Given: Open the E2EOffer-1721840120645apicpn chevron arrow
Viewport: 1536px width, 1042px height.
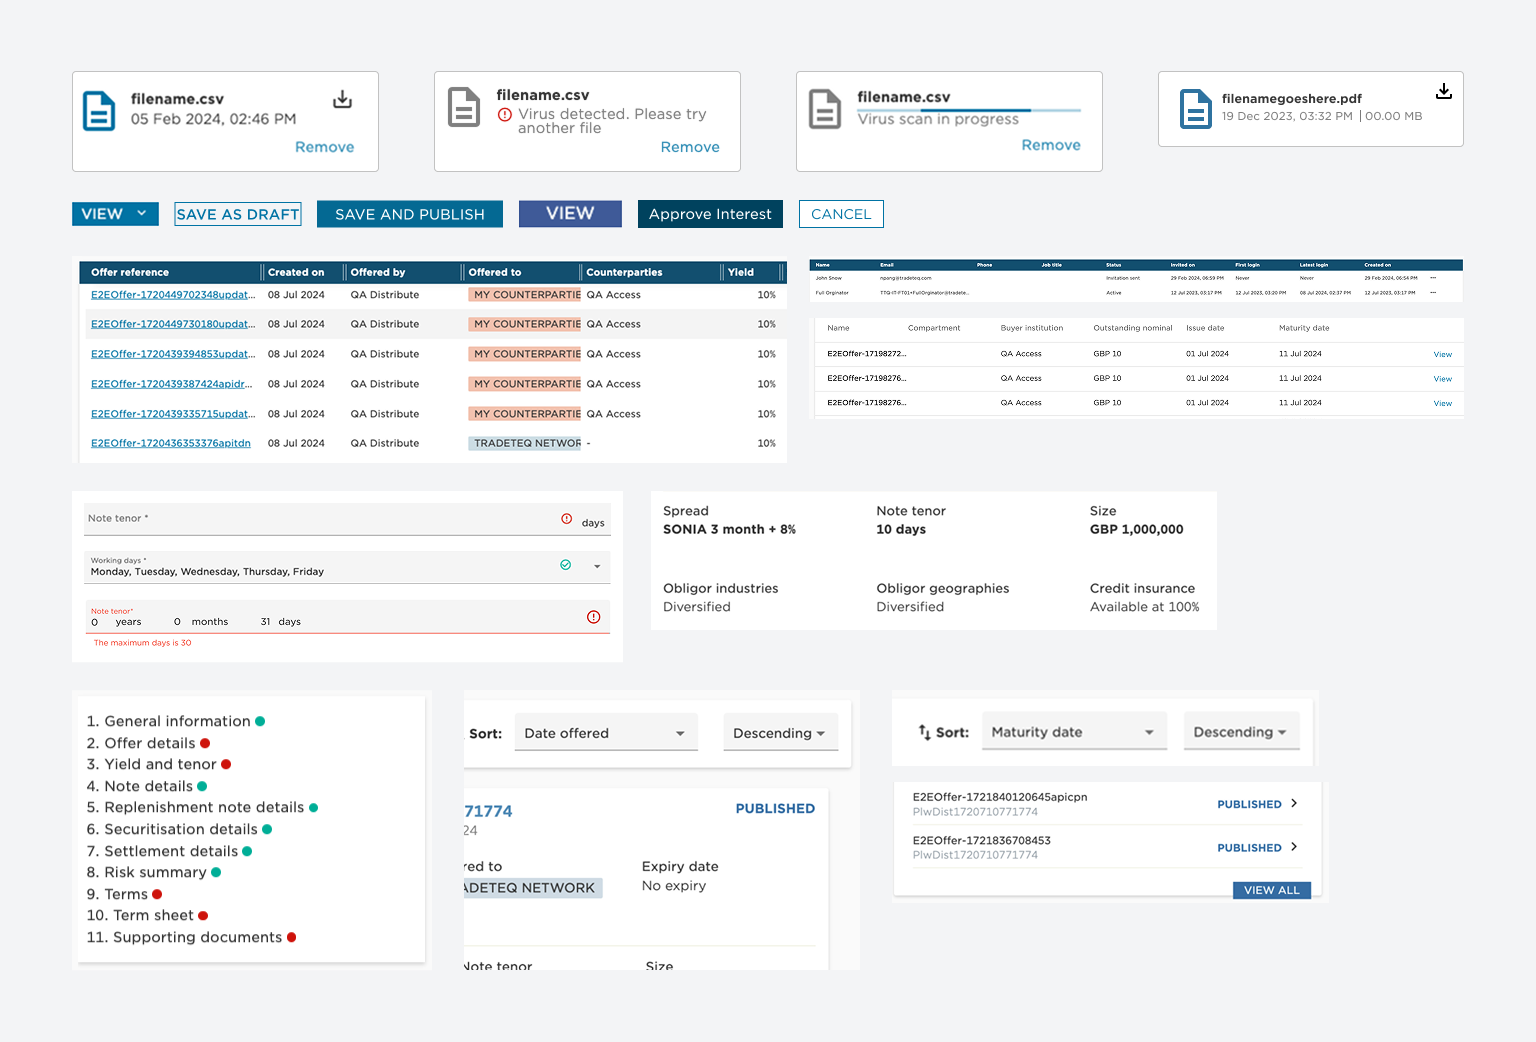Looking at the screenshot, I should [x=1294, y=803].
